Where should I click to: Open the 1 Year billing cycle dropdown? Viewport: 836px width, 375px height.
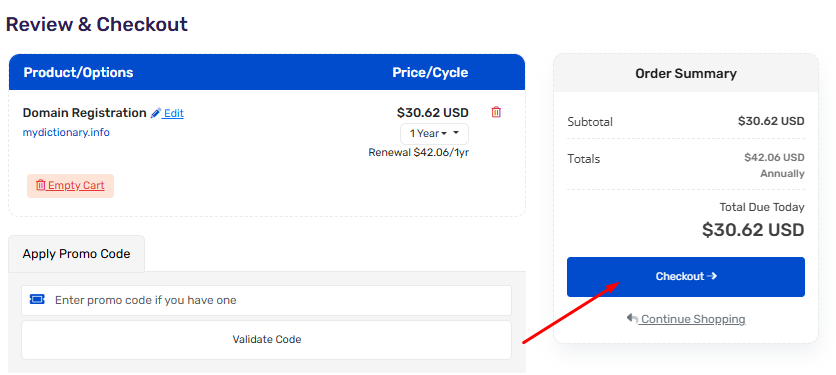(434, 134)
